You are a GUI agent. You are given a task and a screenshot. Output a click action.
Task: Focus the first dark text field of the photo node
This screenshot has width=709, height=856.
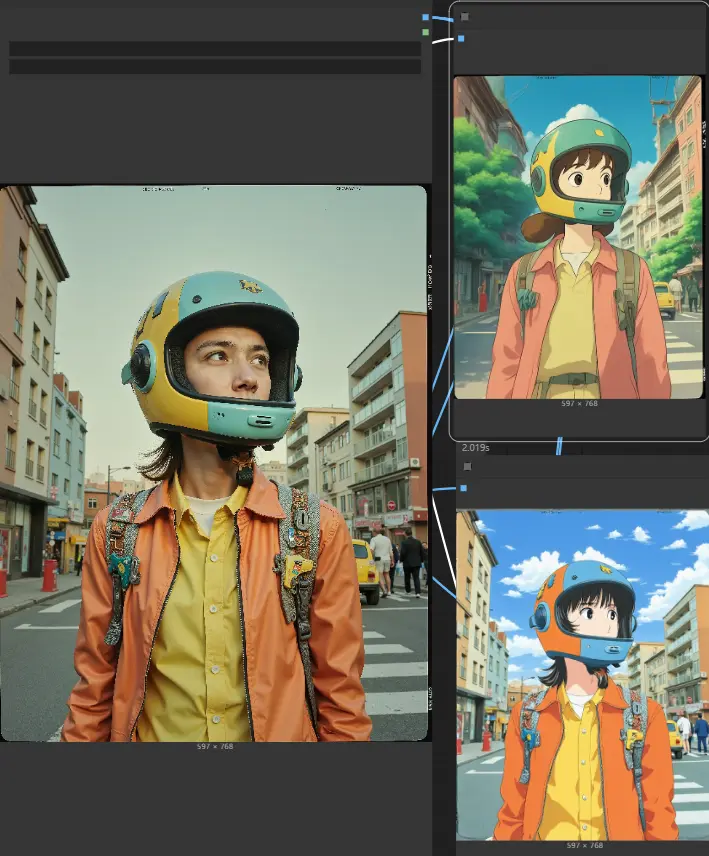[x=215, y=49]
